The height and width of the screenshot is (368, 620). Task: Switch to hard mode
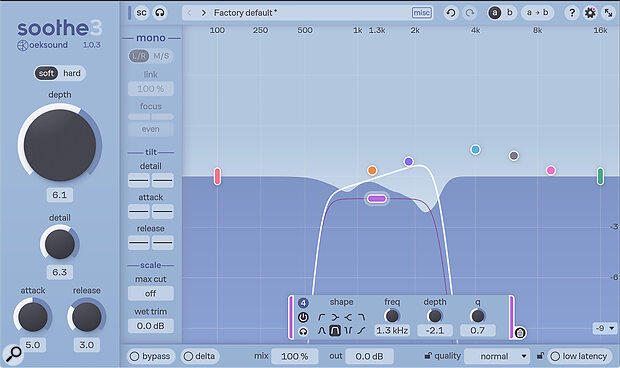click(72, 73)
